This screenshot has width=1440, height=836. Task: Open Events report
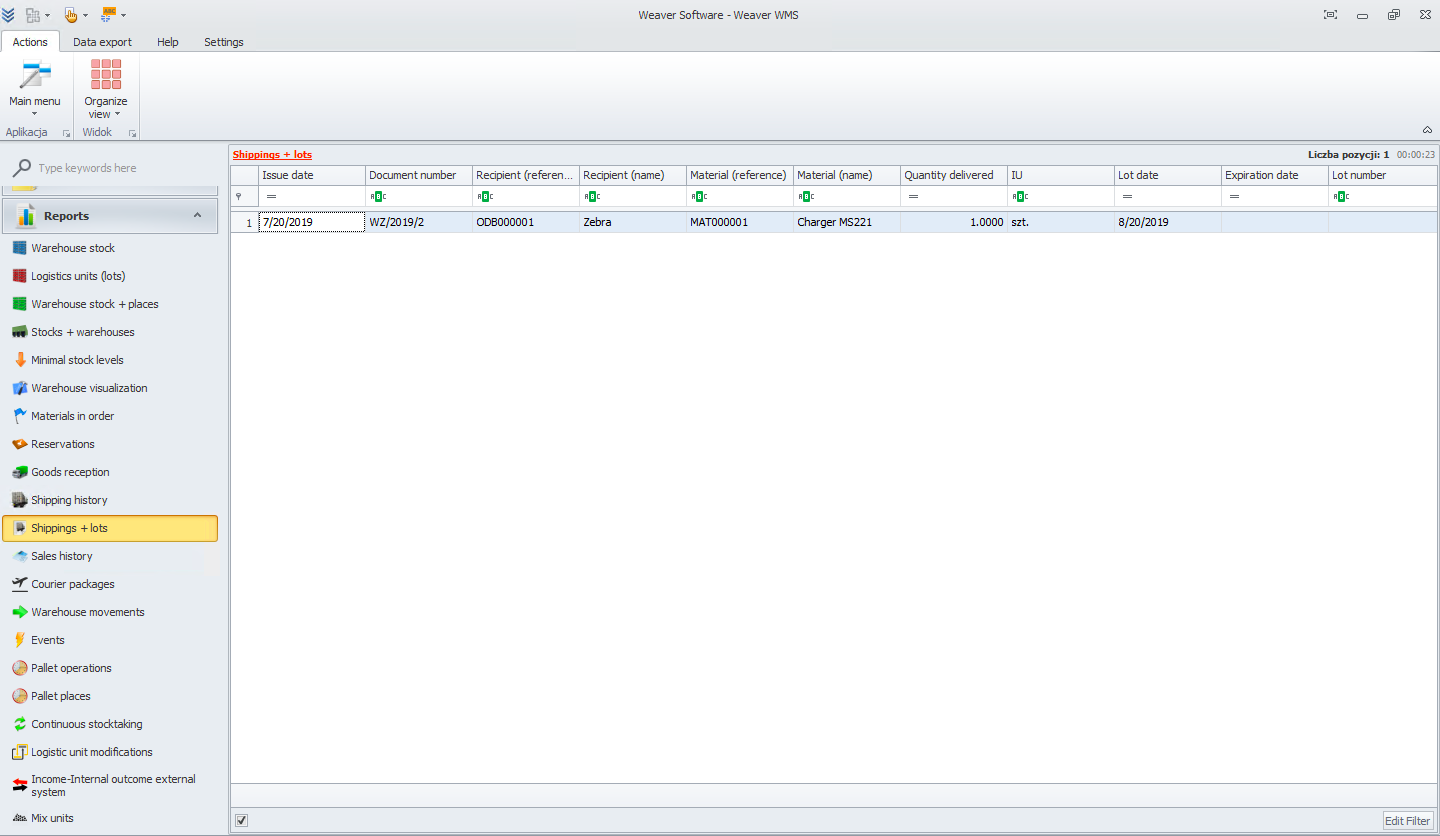tap(110, 640)
